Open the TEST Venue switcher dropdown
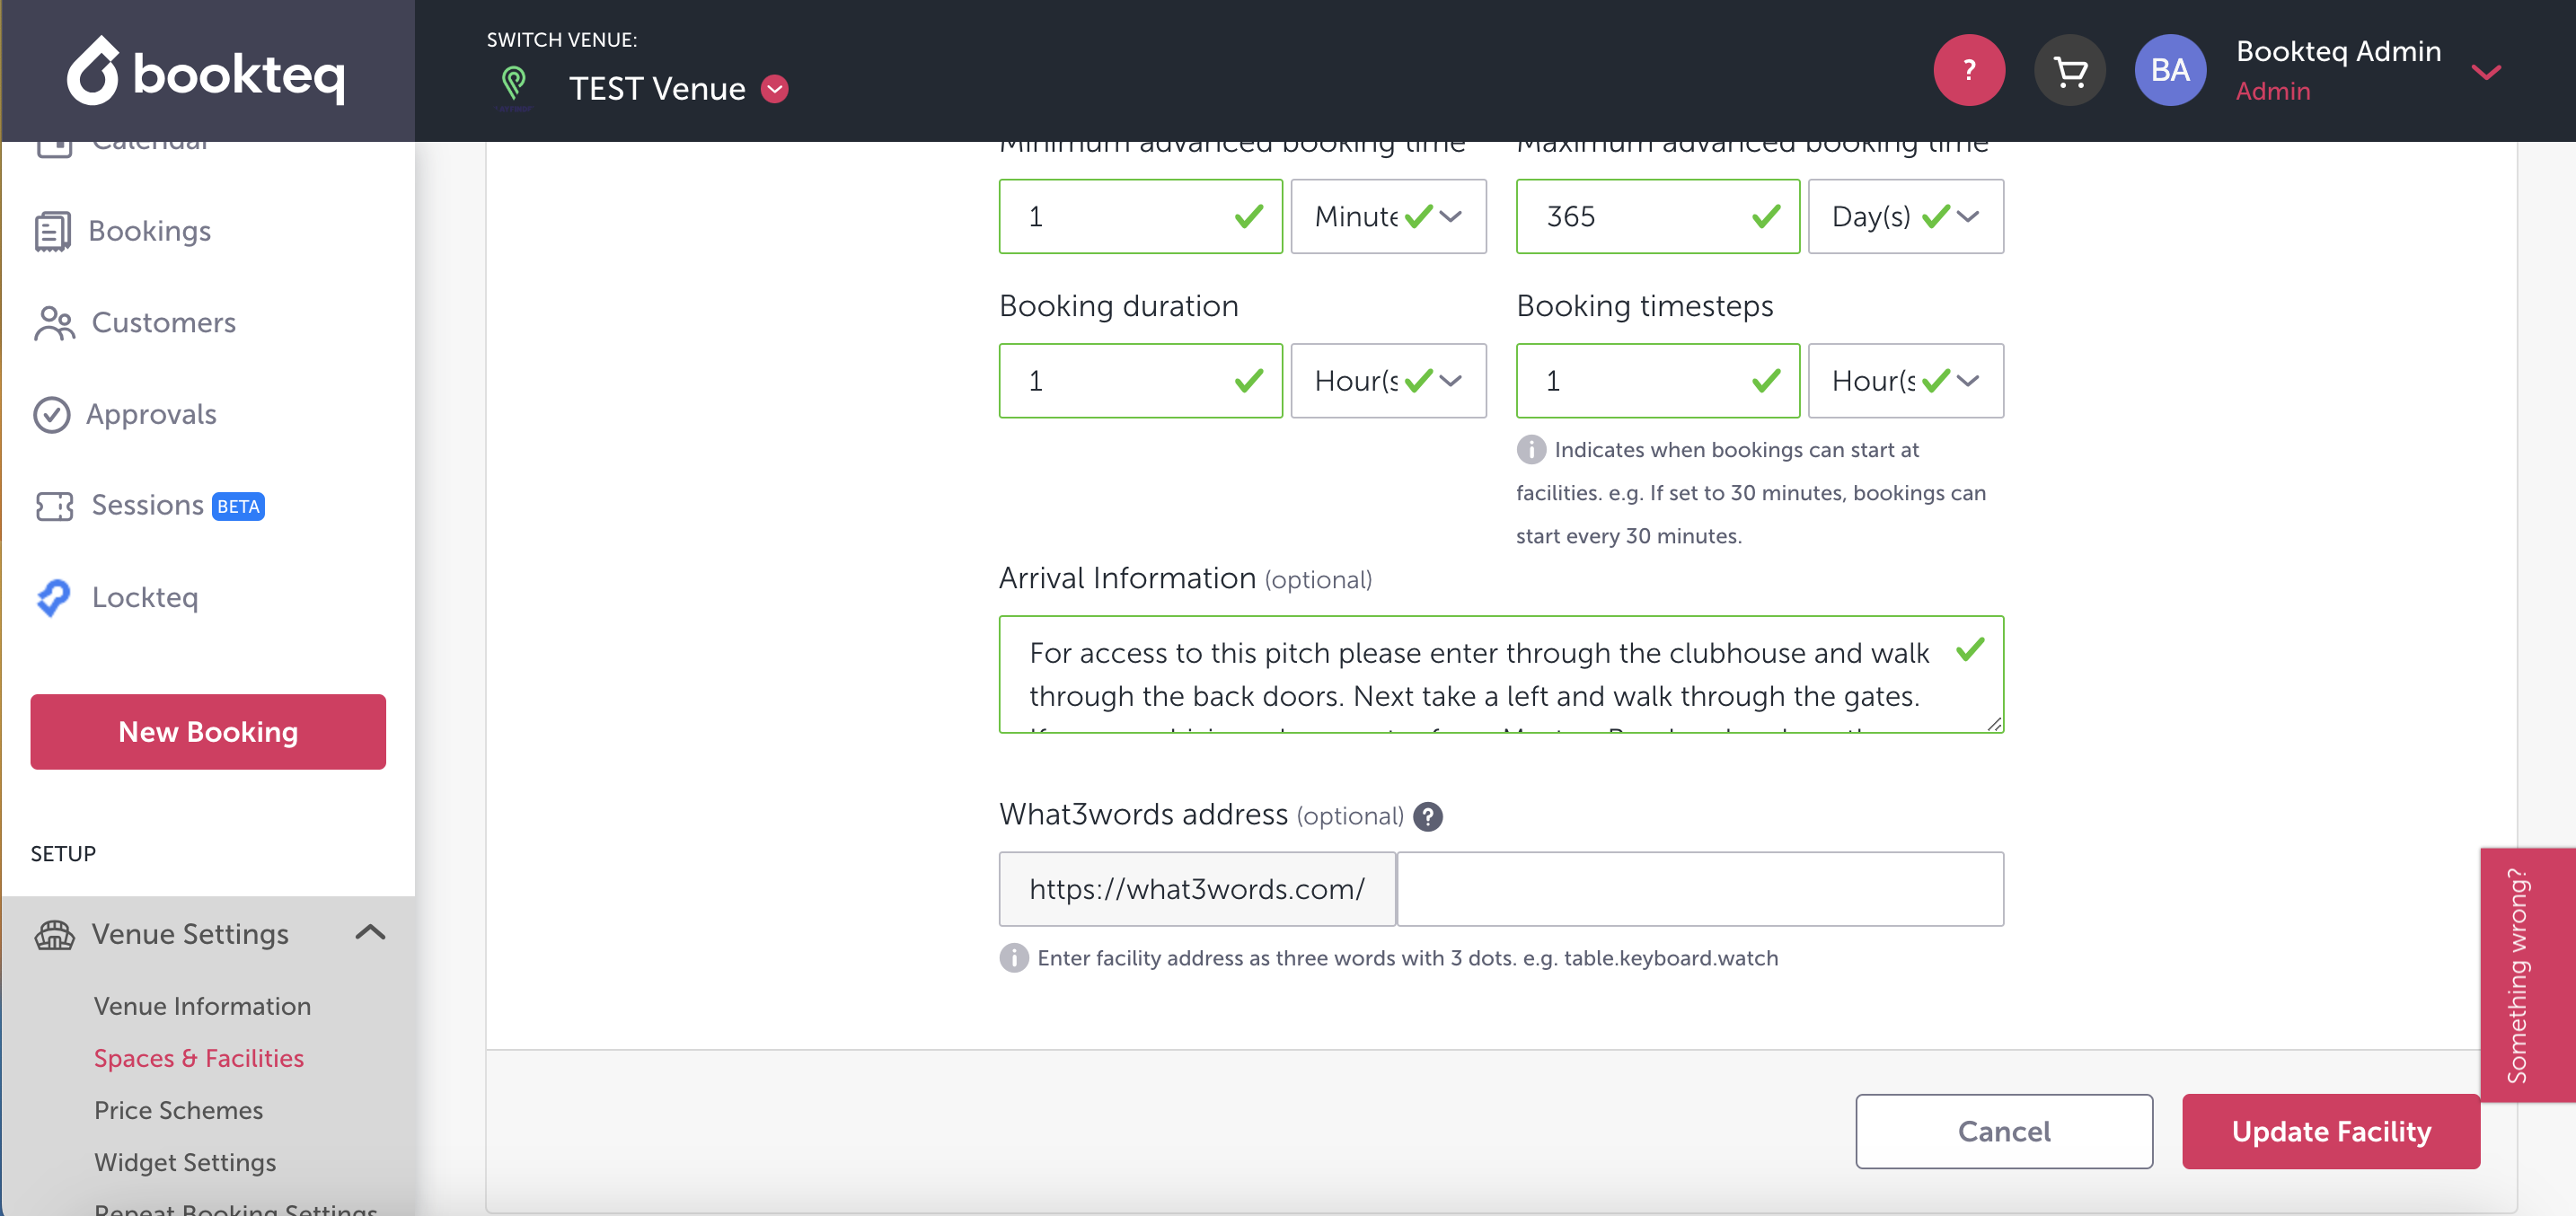Viewport: 2576px width, 1216px height. pos(775,89)
